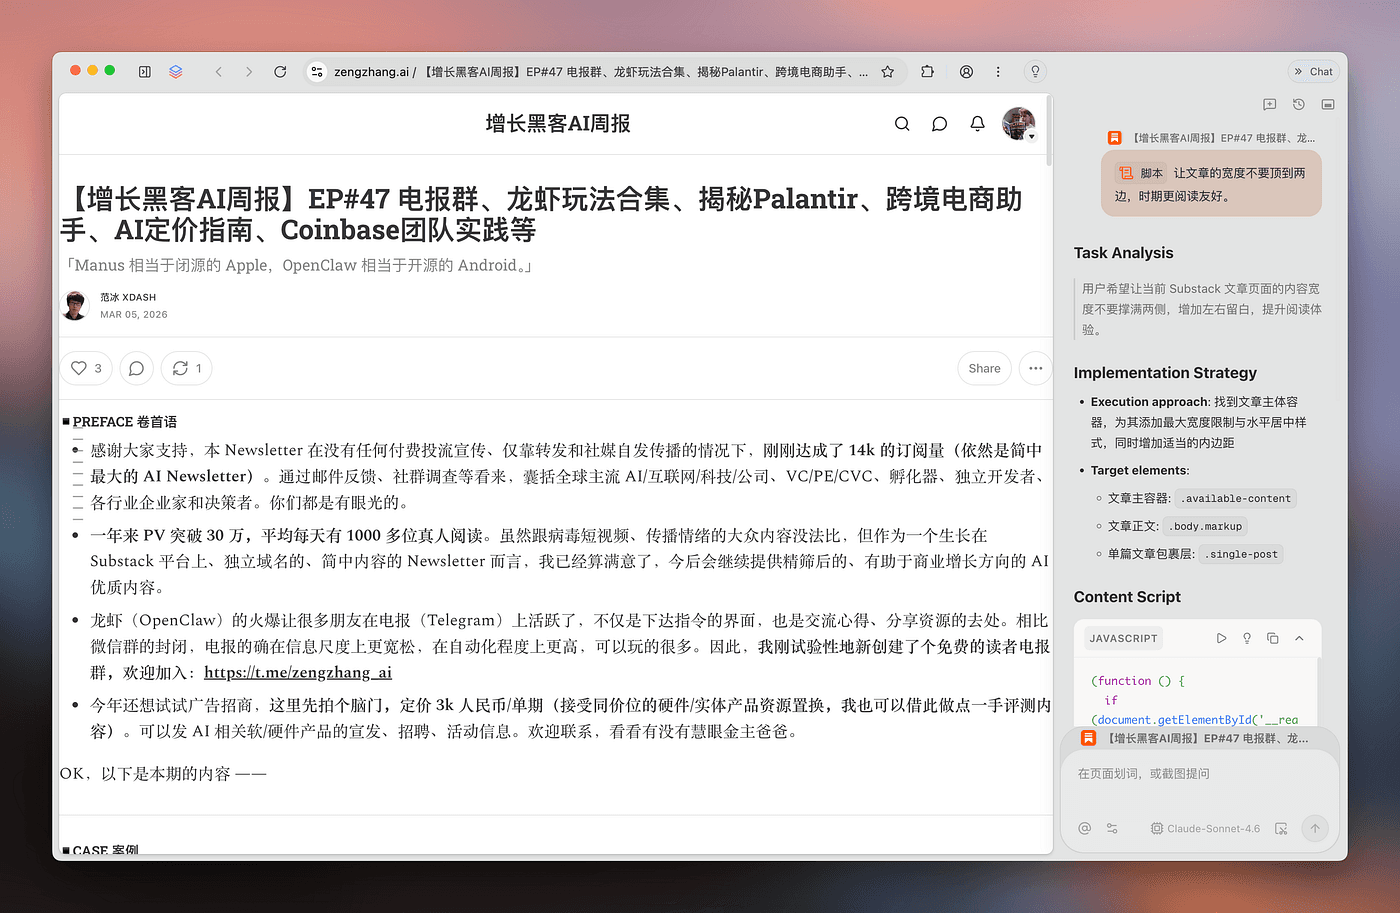Click the panel layout icon beside history
This screenshot has width=1400, height=913.
tap(1328, 104)
